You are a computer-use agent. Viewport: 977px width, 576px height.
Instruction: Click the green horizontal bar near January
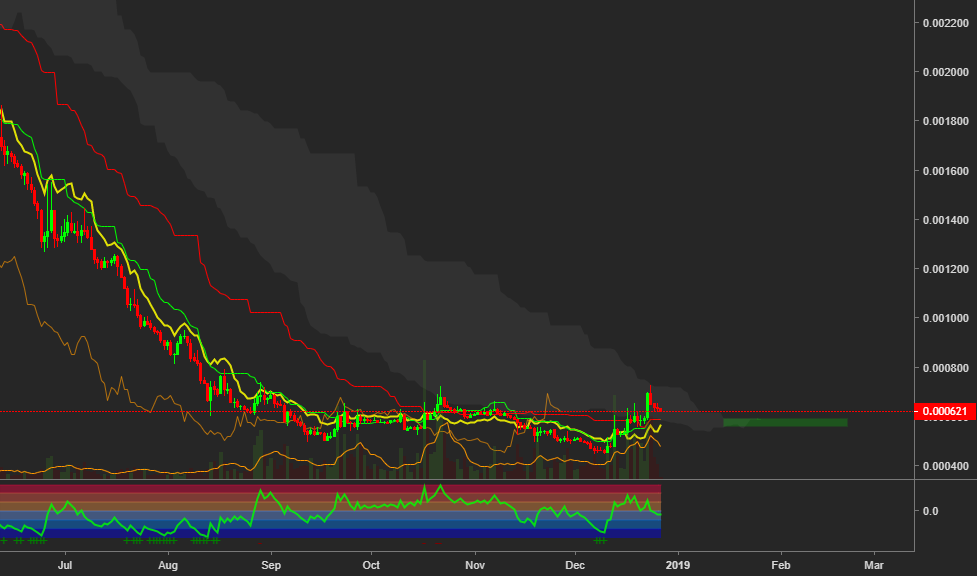(785, 422)
